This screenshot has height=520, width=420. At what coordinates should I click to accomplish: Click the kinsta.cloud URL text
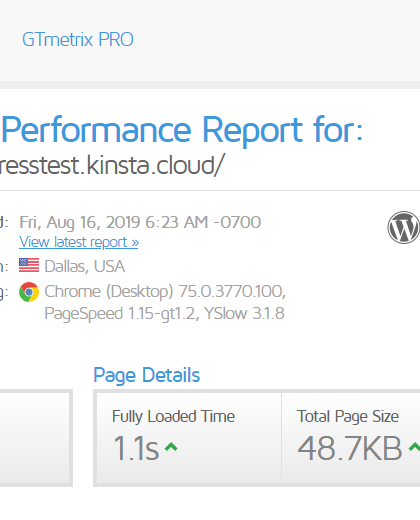(112, 165)
